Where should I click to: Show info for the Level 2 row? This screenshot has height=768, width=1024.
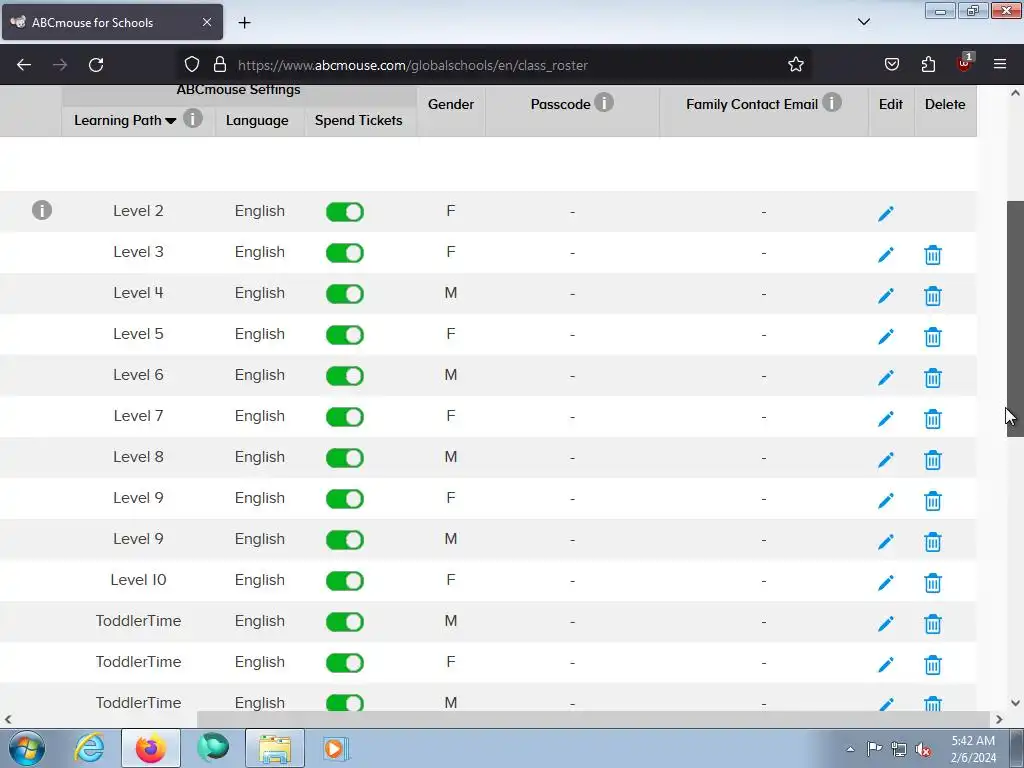click(42, 210)
